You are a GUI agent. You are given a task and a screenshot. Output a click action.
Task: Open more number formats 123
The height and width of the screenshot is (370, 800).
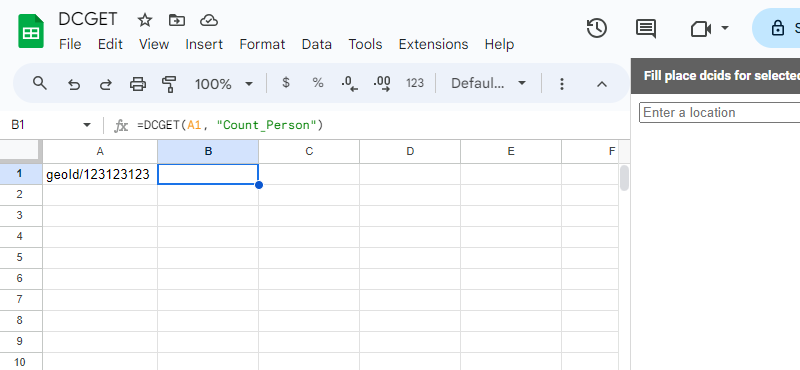[x=415, y=83]
